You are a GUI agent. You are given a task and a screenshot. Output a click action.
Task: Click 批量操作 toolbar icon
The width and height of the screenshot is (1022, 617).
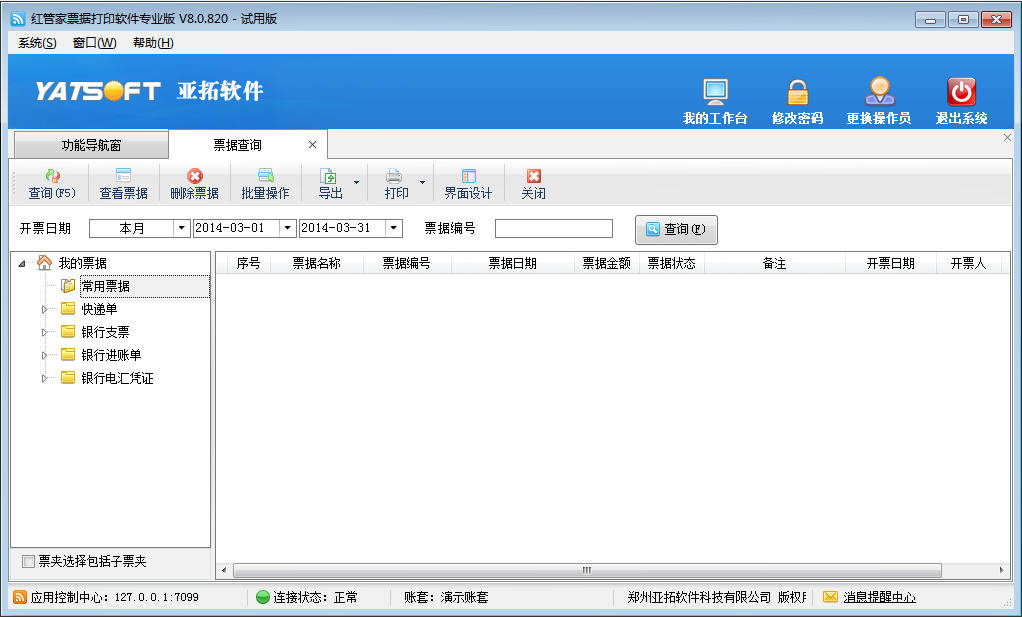265,176
